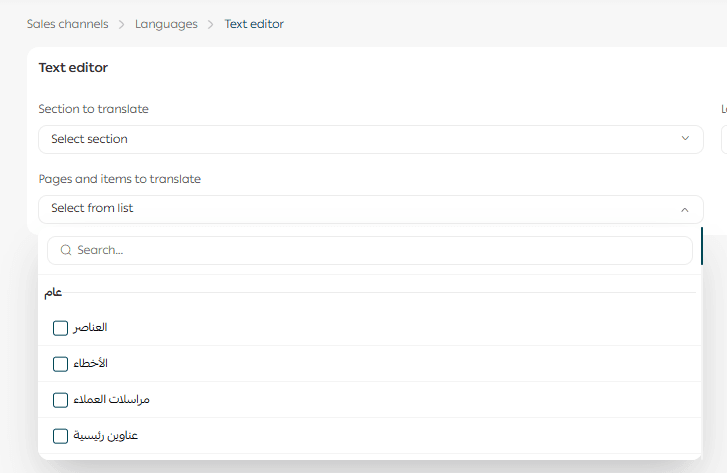
Task: Open the partially visible dropdown at the right edge
Action: [723, 139]
